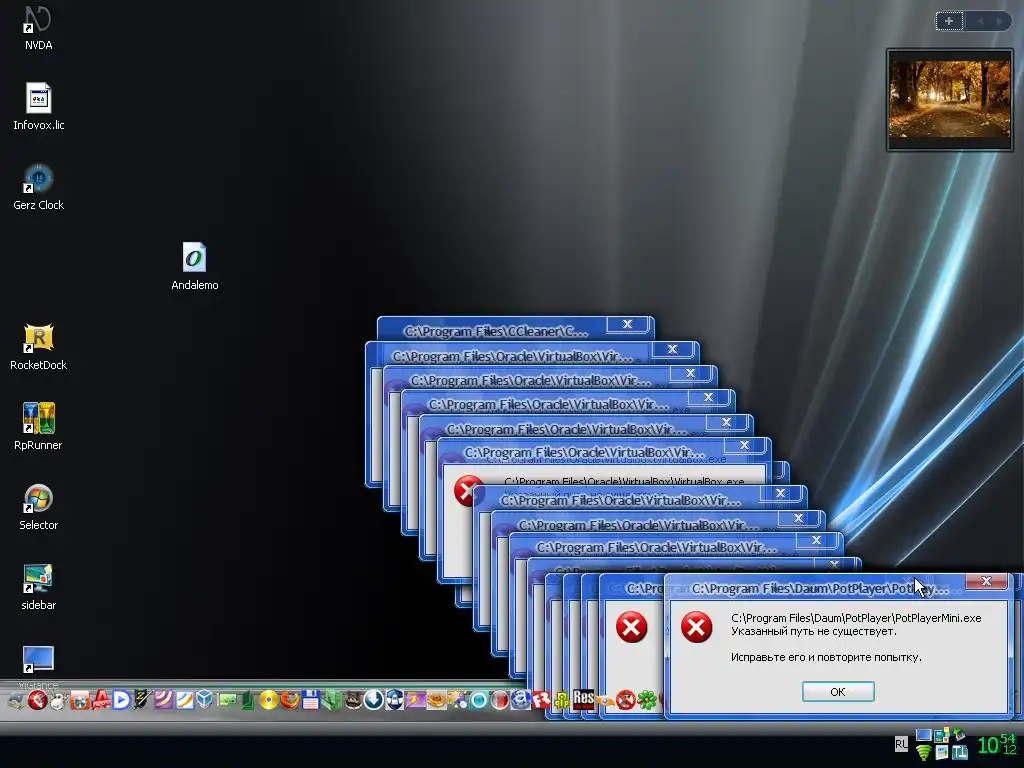Click the plus button above the photo widget
Image resolution: width=1024 pixels, height=768 pixels.
coord(949,21)
